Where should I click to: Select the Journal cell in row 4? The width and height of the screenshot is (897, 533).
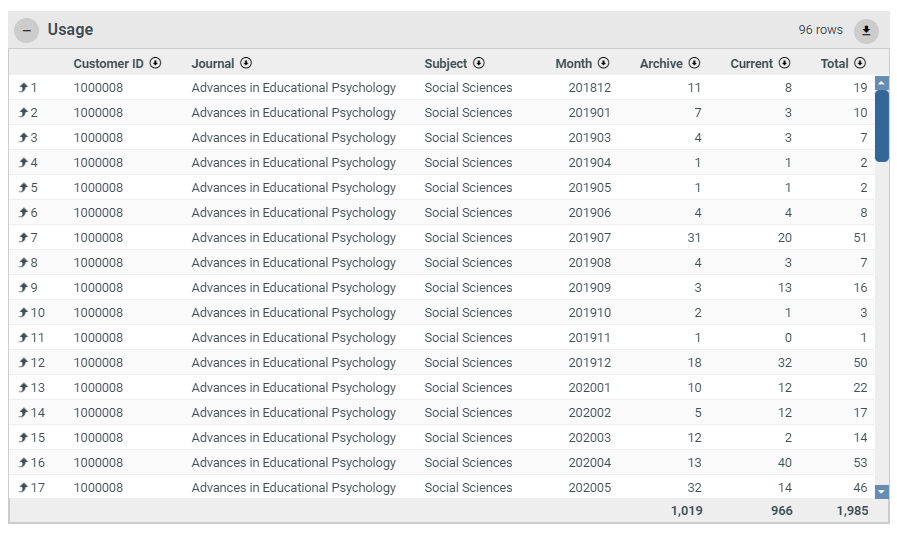[293, 163]
